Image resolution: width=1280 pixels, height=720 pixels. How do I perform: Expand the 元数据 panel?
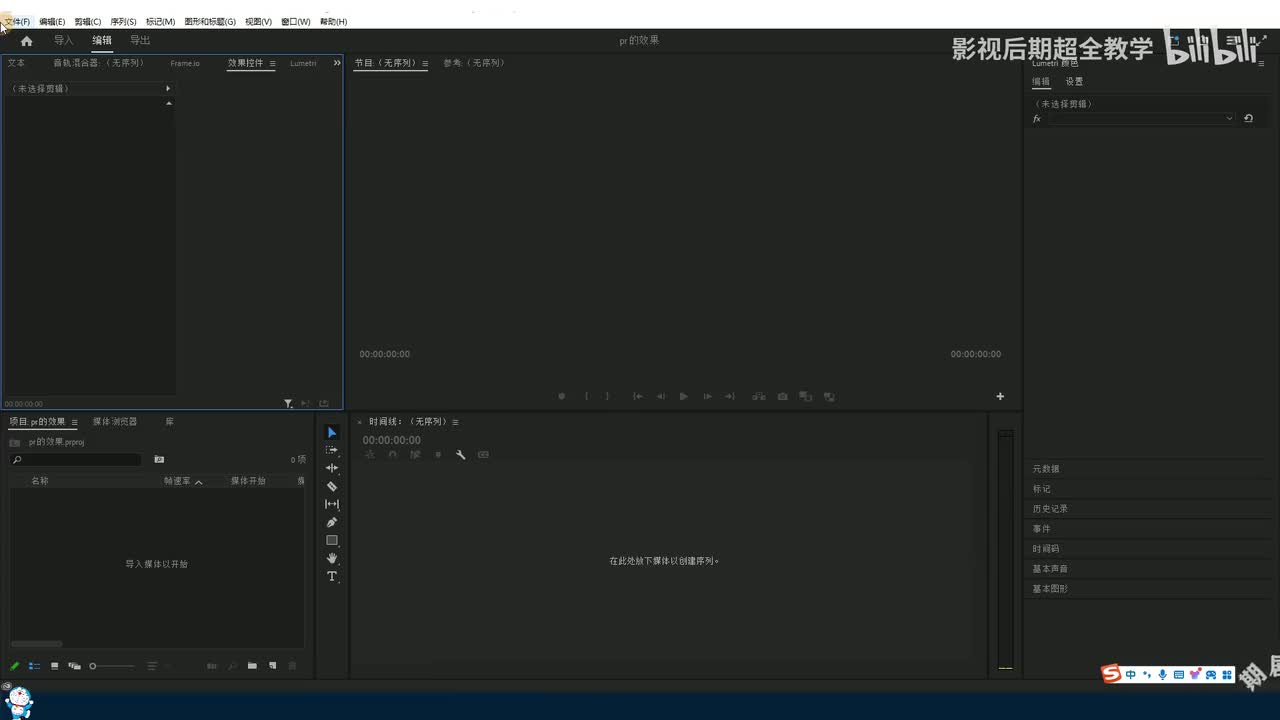pos(1046,469)
